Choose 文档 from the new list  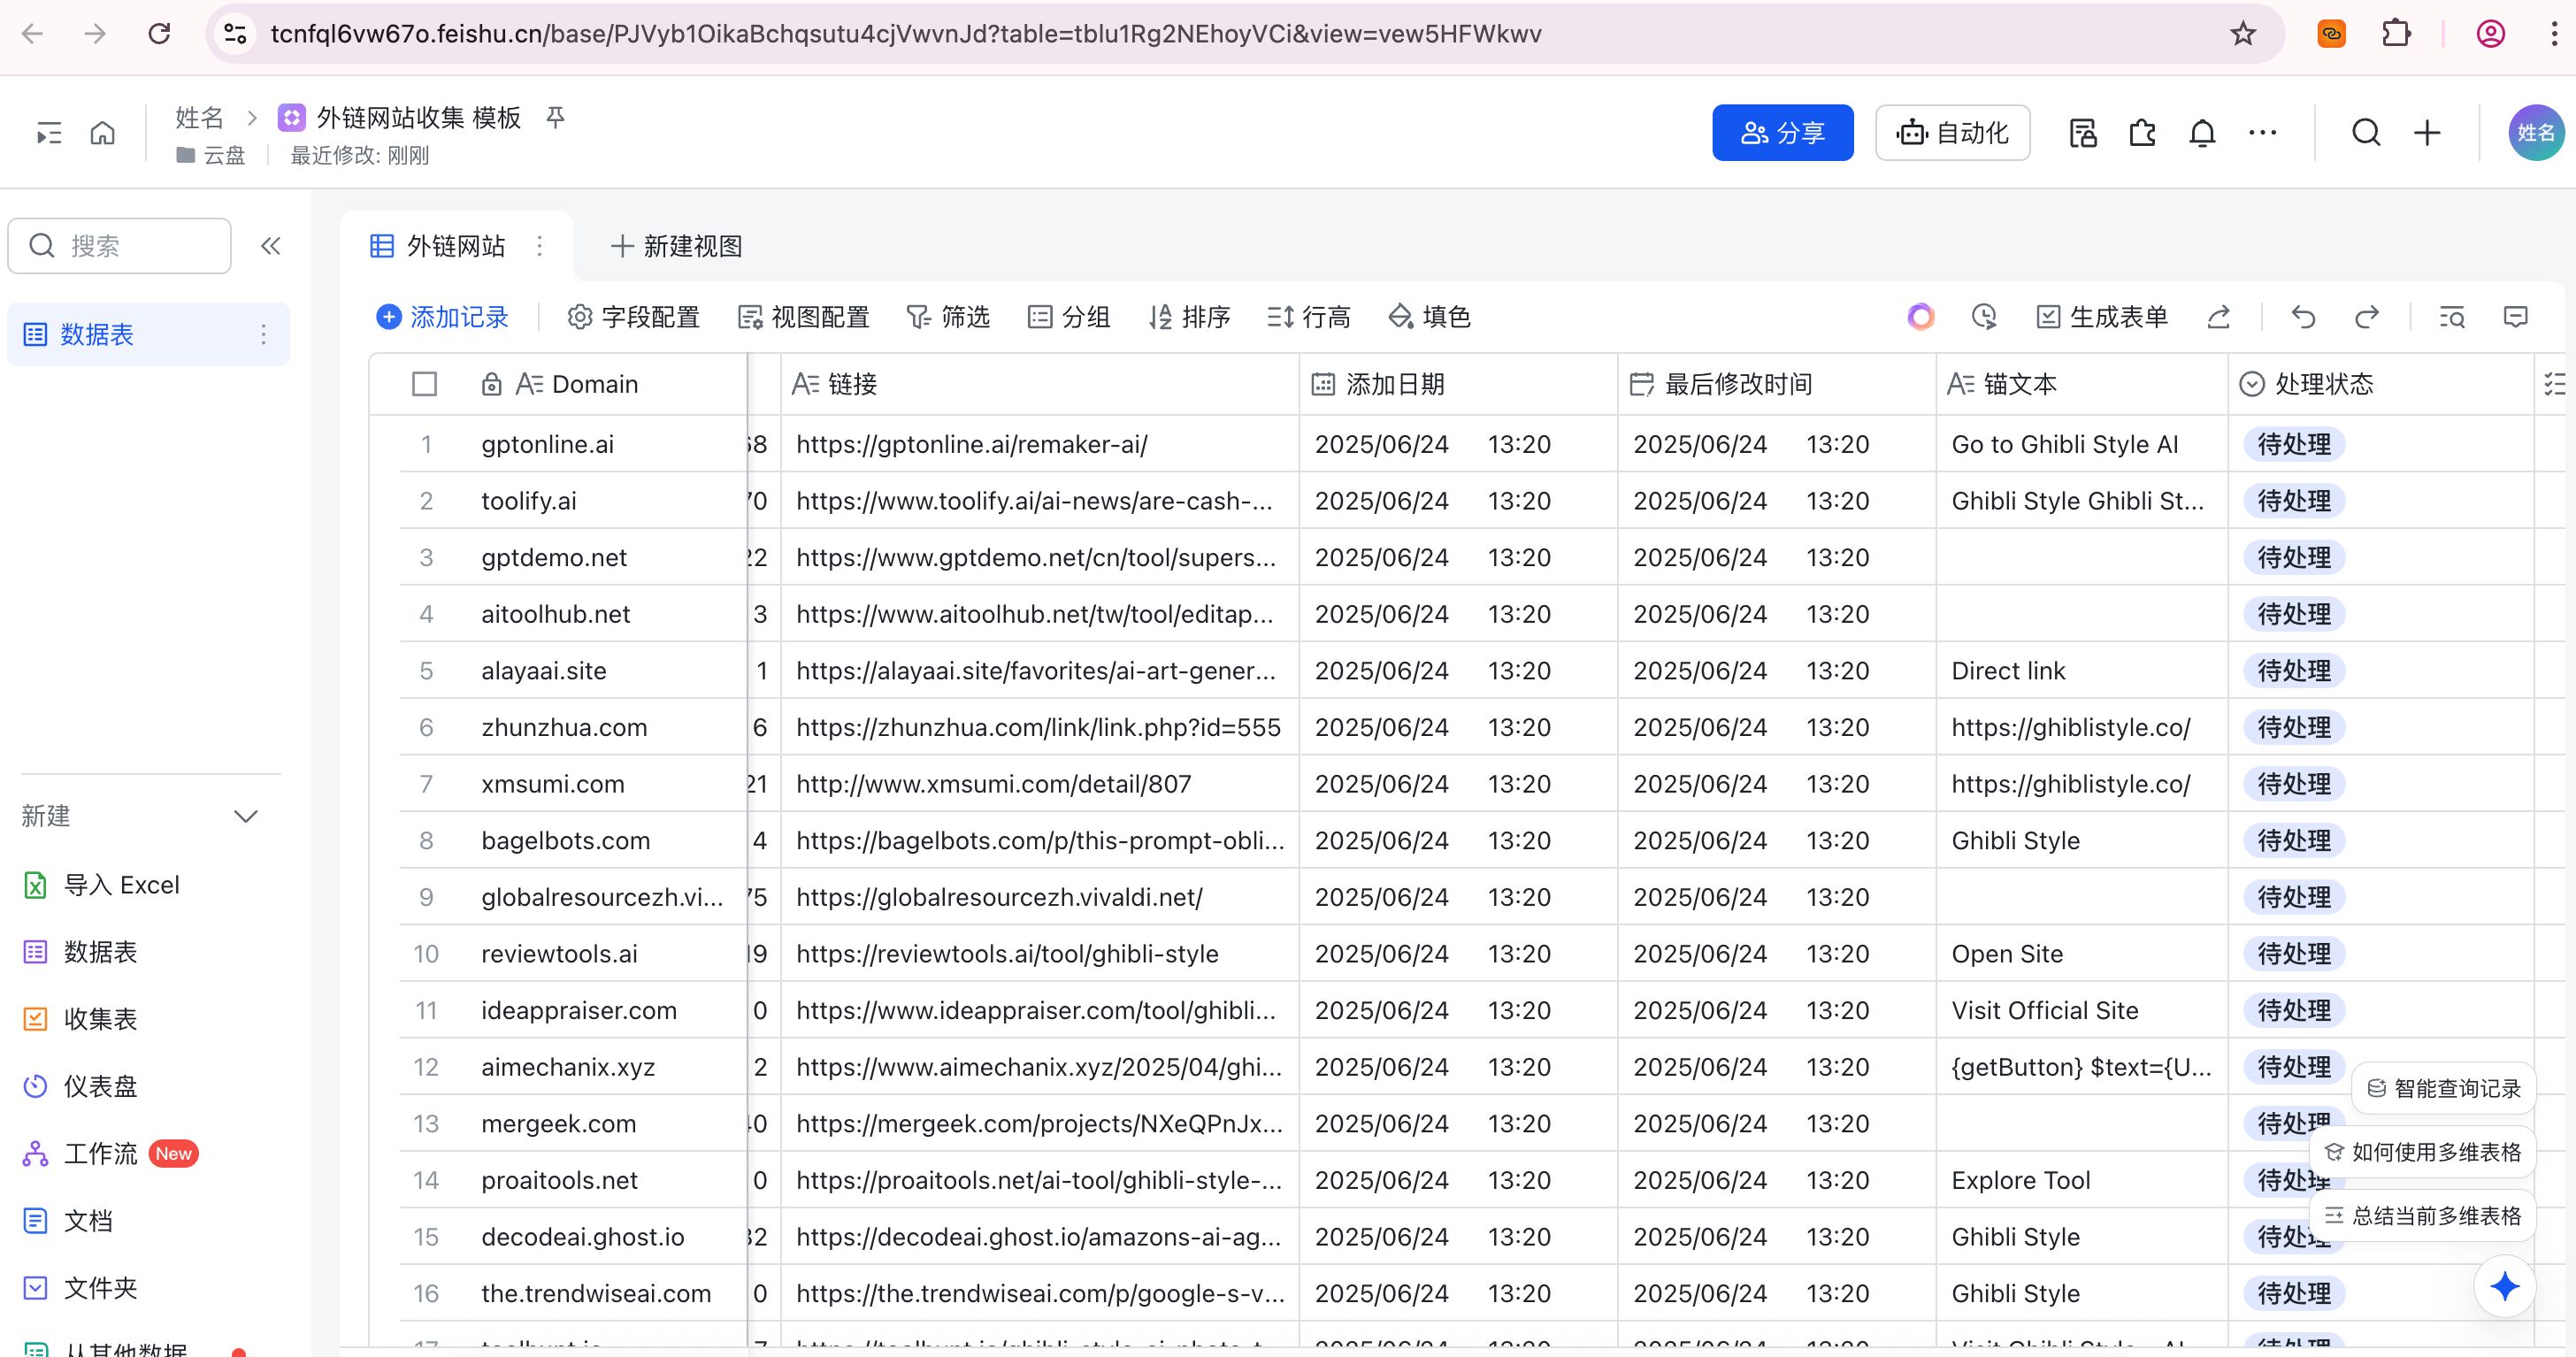click(68, 1220)
